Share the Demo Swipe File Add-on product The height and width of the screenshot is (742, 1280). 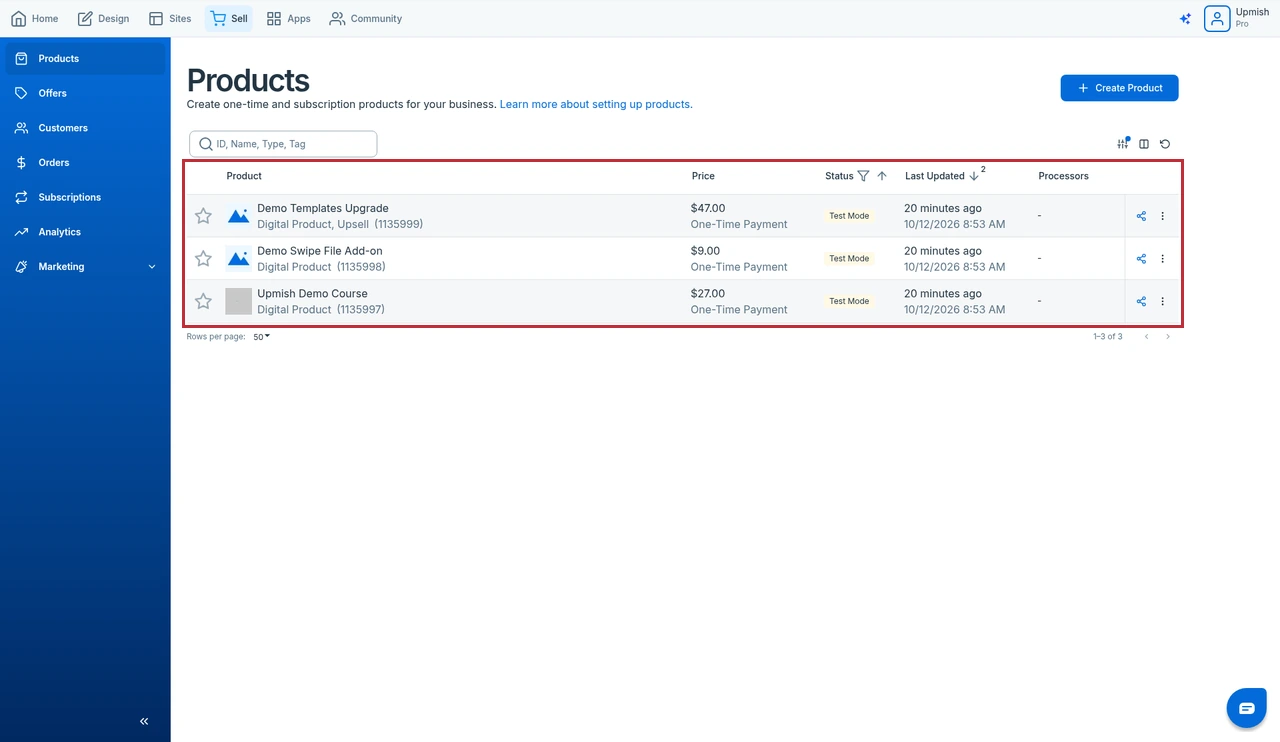click(x=1141, y=259)
